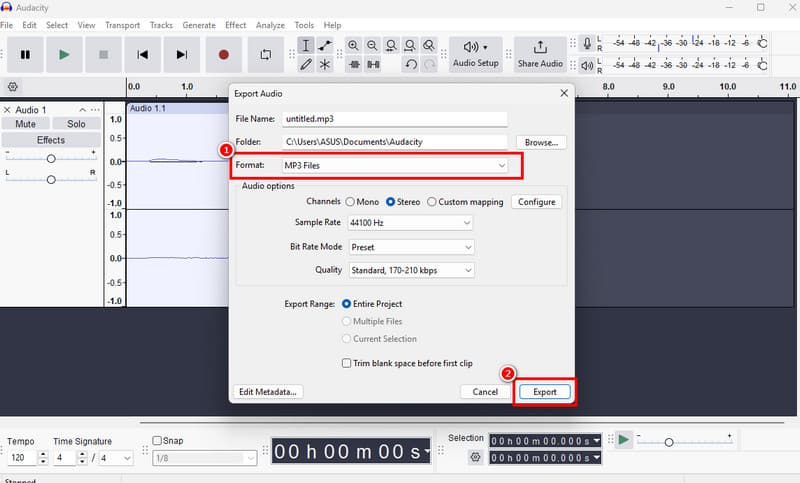Solo the Audio 1 track

pos(76,124)
